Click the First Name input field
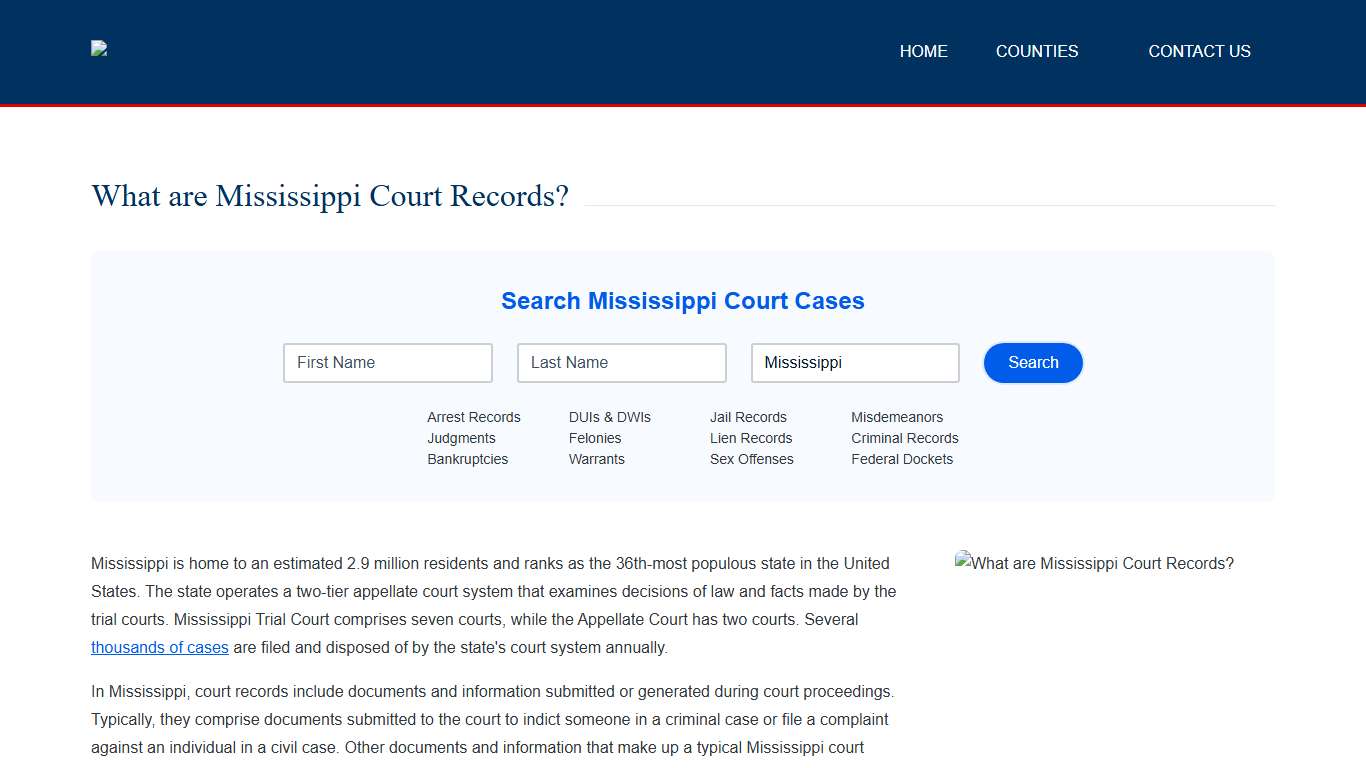1366x768 pixels. [387, 362]
